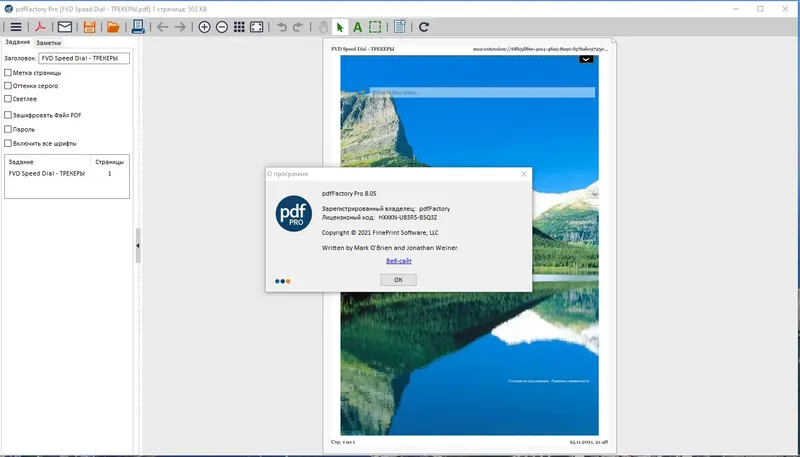Click the red Adobe PDF view icon
800x457 pixels.
pyautogui.click(x=40, y=27)
